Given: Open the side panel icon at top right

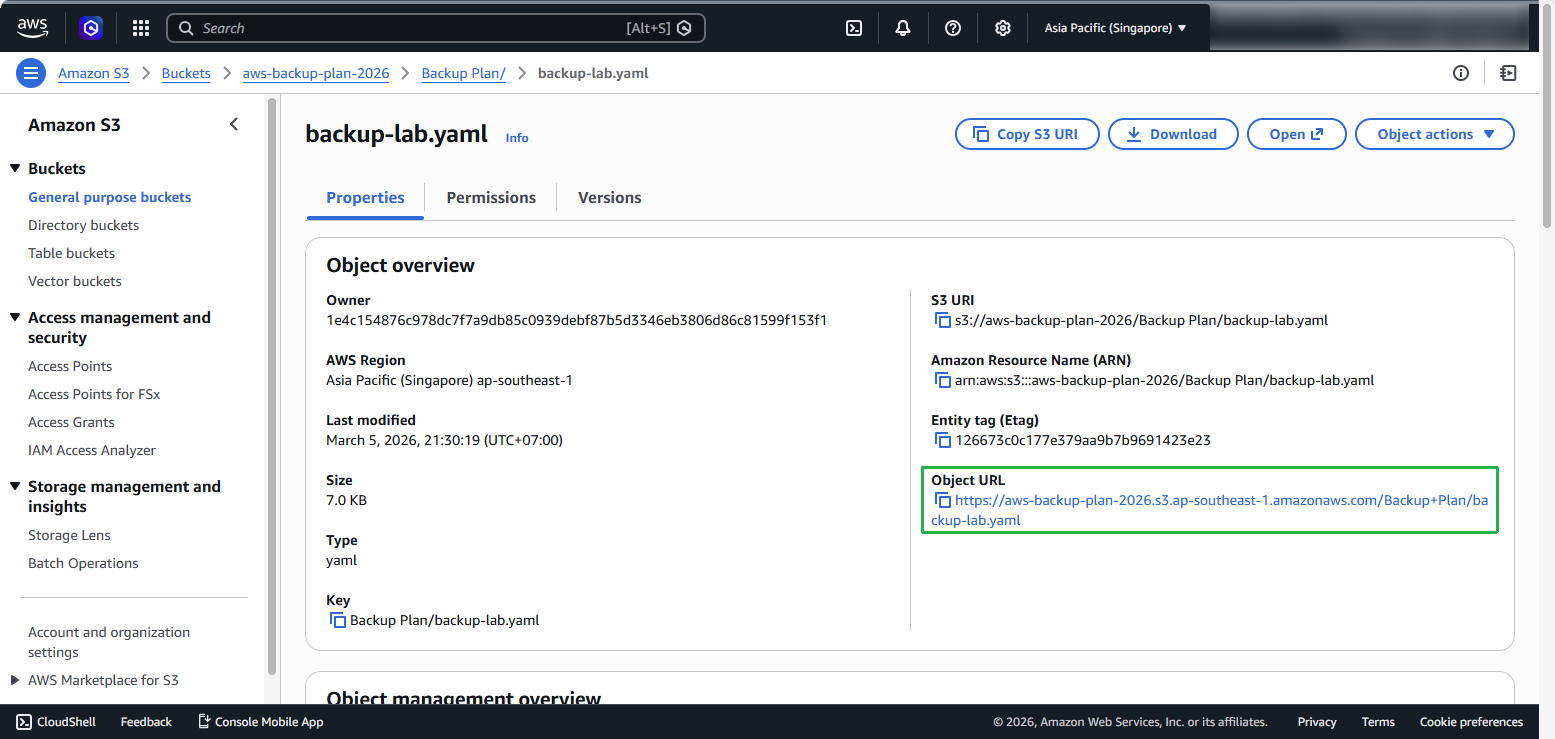Looking at the screenshot, I should tap(1508, 73).
